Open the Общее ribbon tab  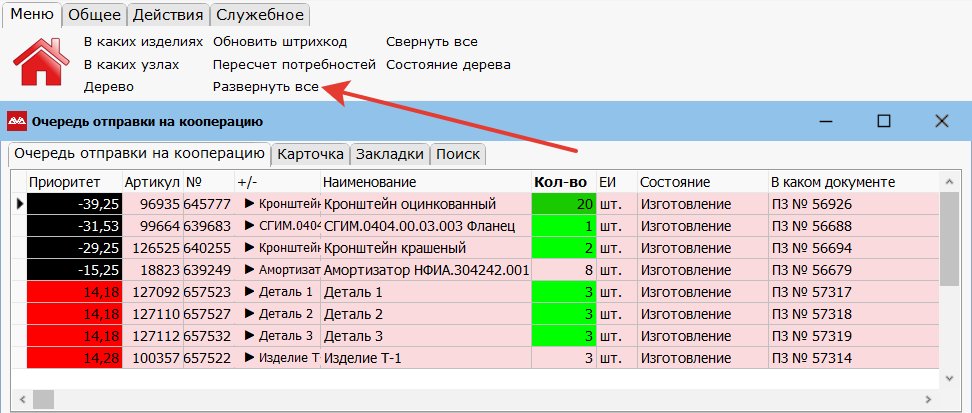[96, 14]
